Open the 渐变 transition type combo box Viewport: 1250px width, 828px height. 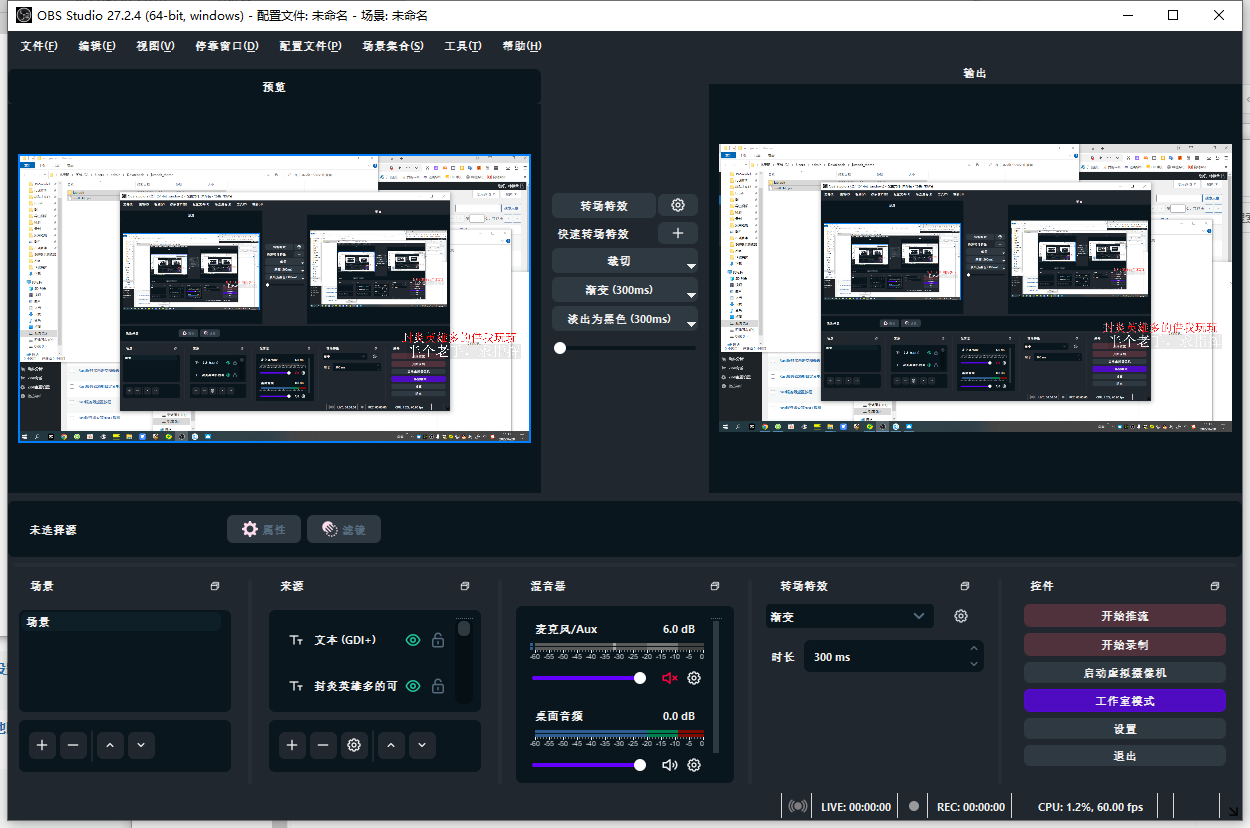tap(850, 616)
